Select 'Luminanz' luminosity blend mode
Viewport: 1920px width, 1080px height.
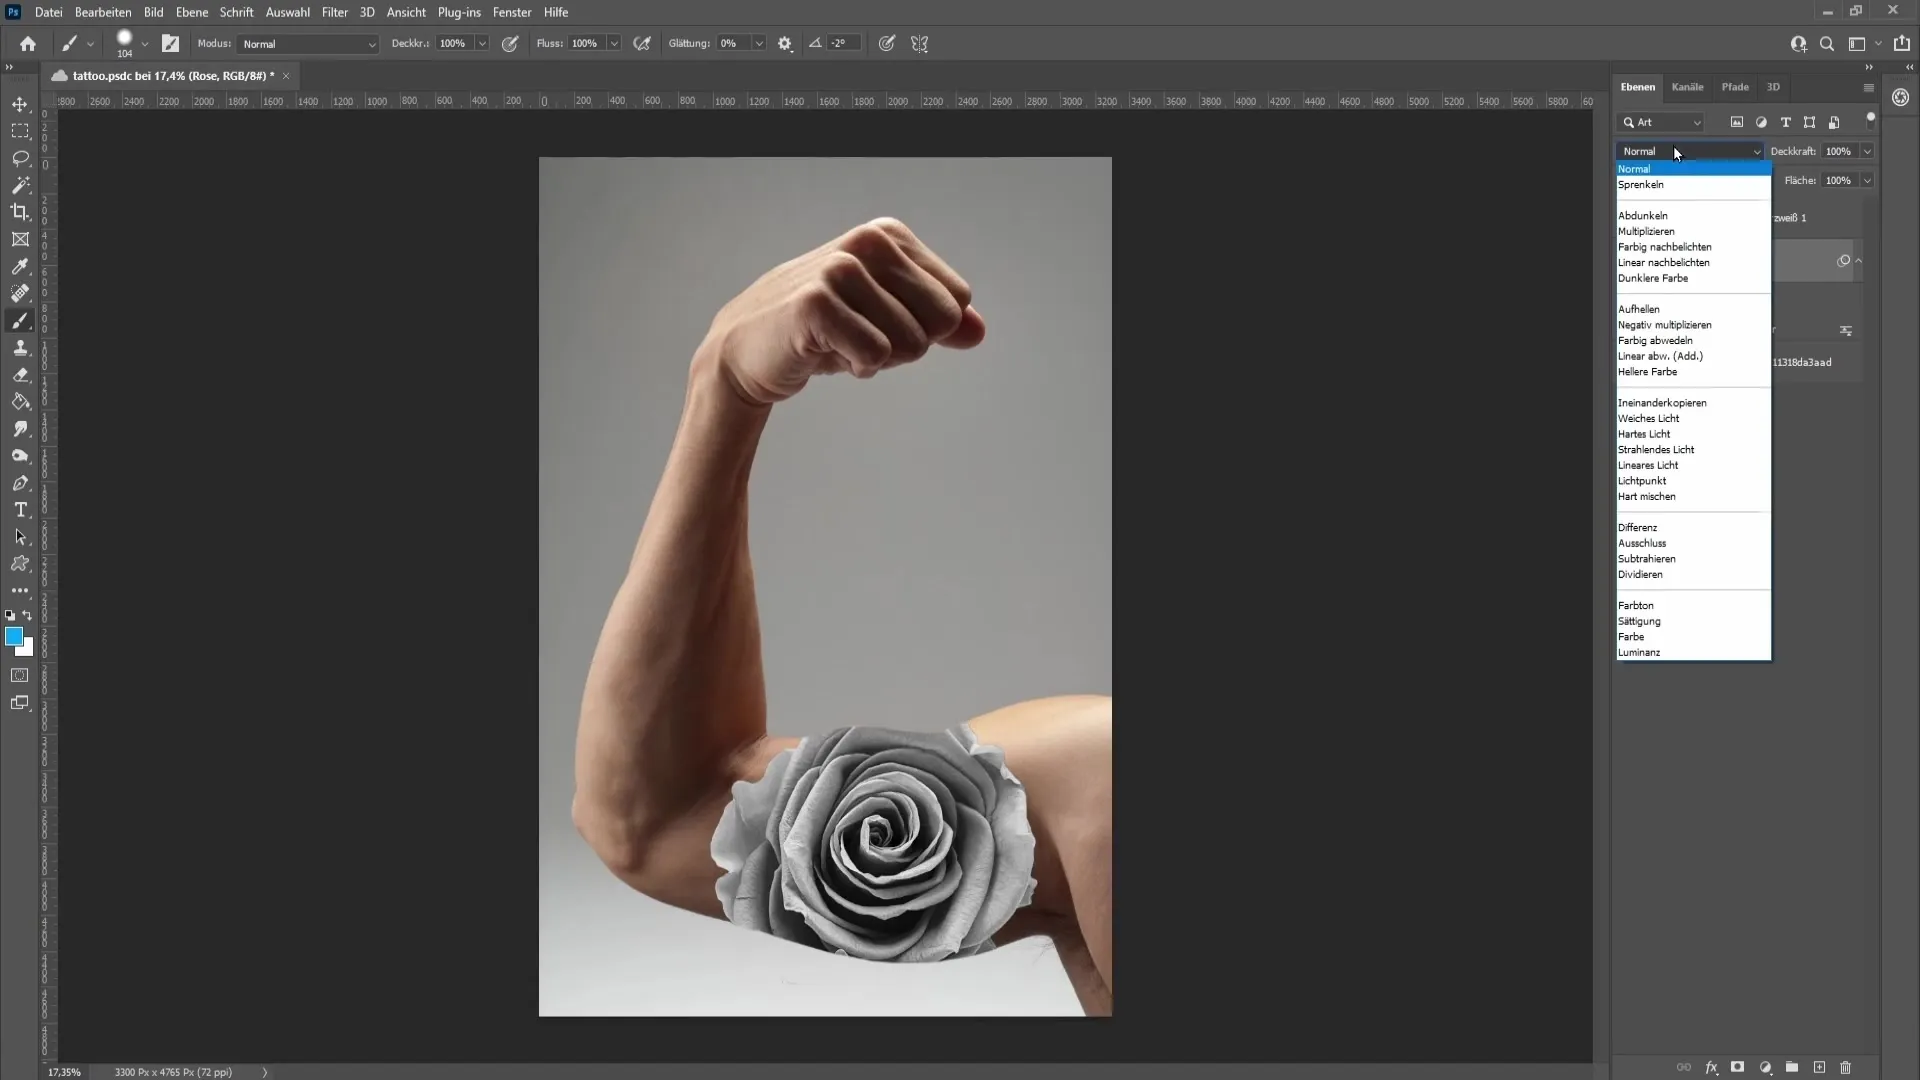[x=1639, y=651]
